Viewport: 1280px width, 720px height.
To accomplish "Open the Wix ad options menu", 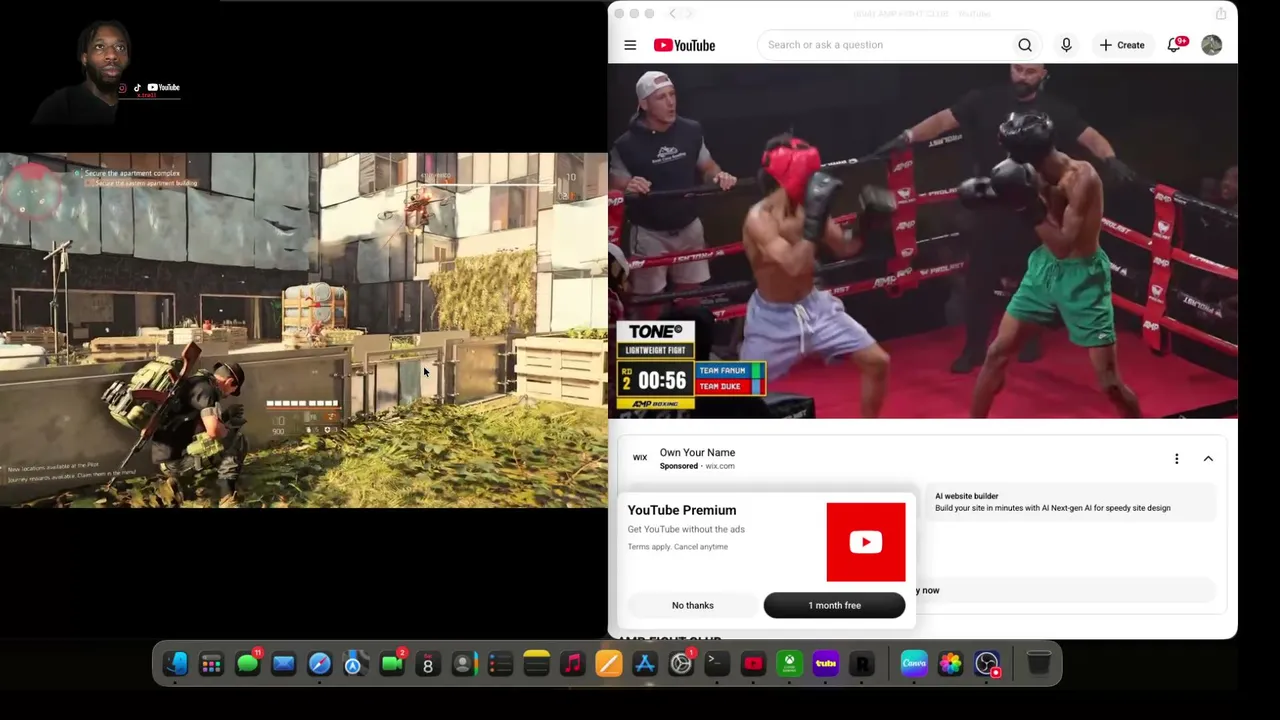I will point(1176,459).
